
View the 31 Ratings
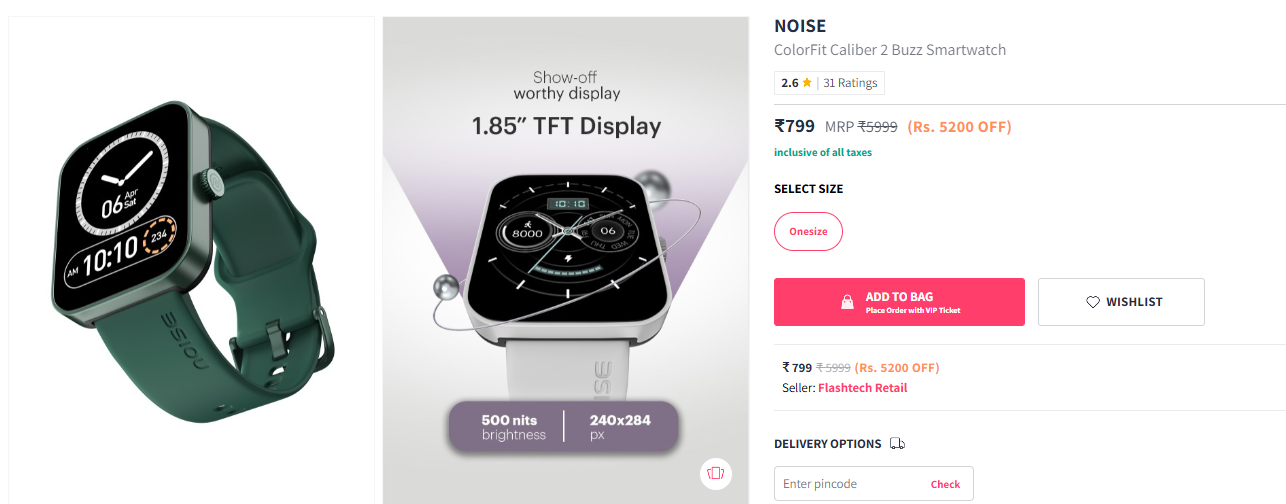click(x=850, y=83)
